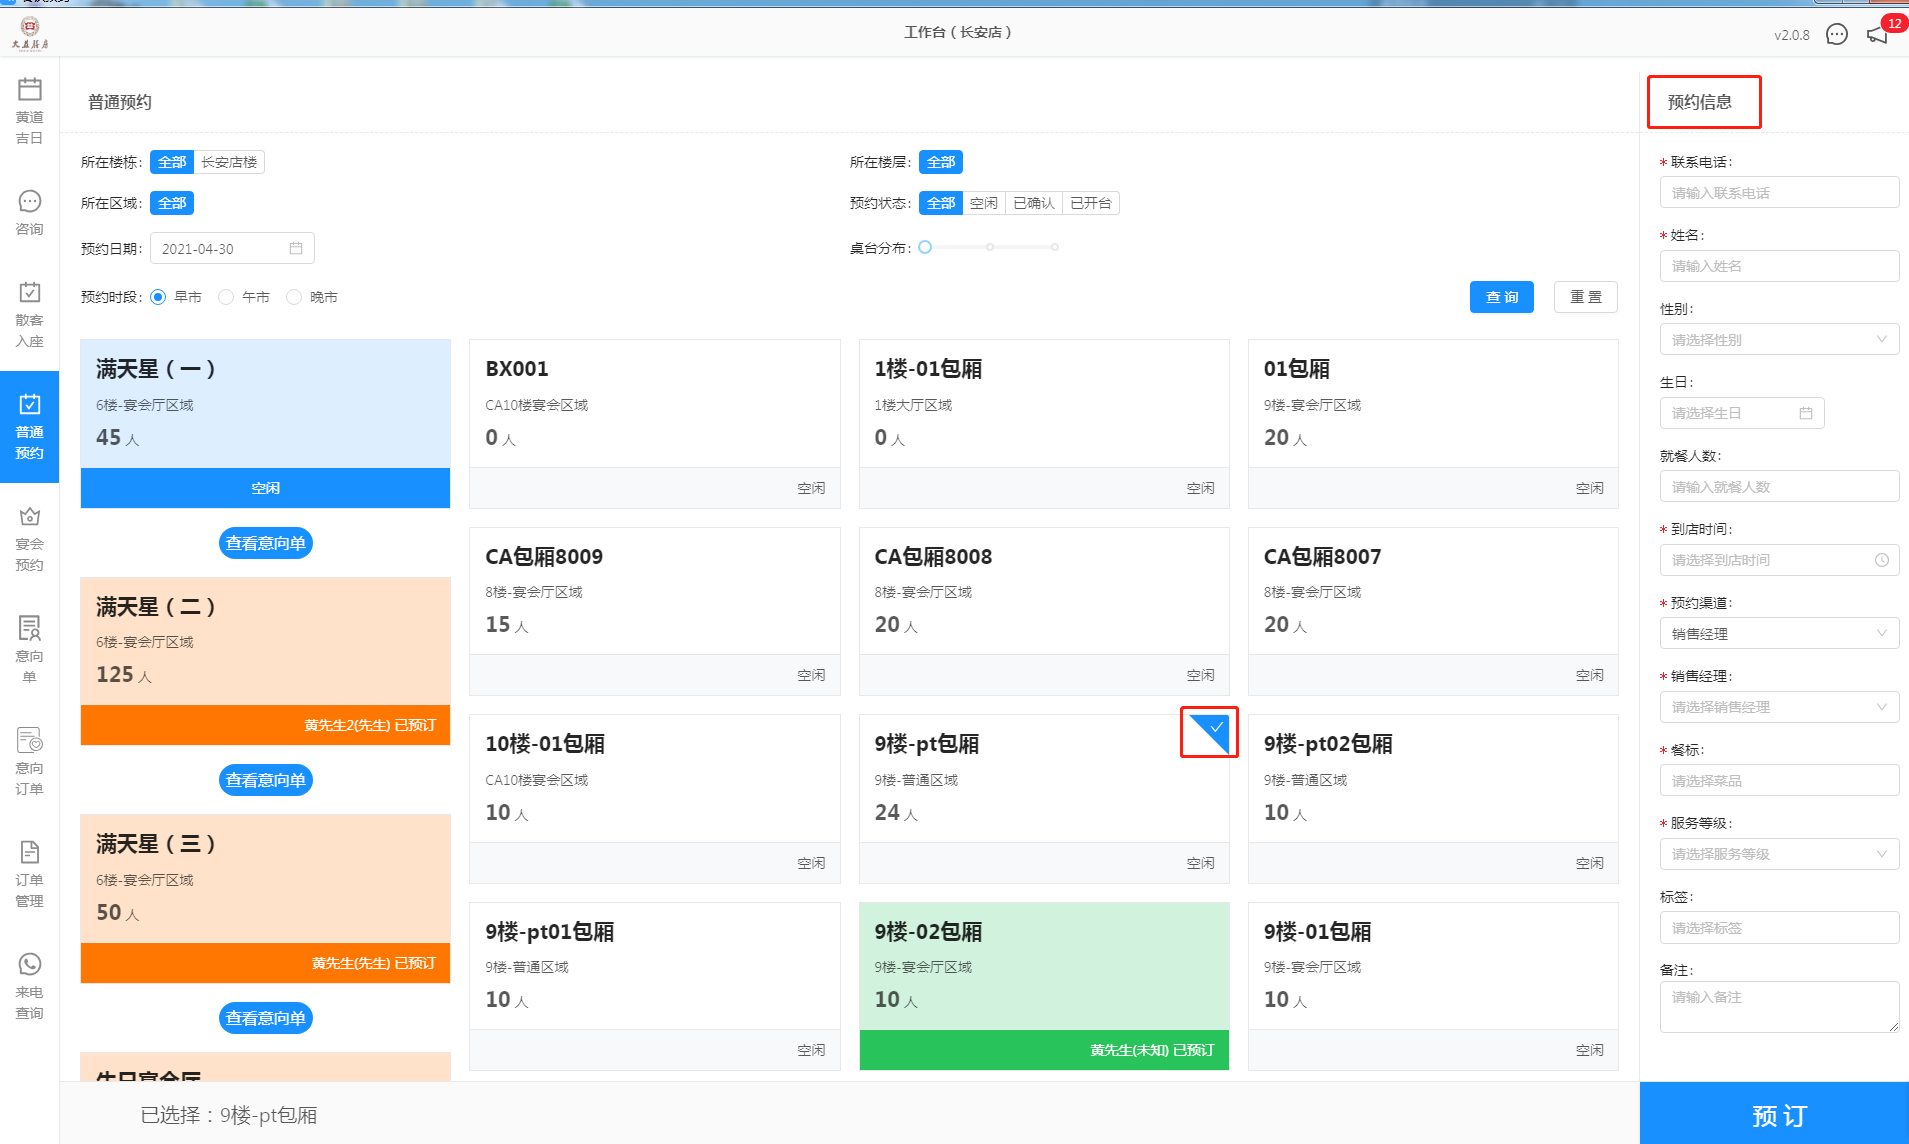Select 普通预约 in the sidebar
The image size is (1909, 1144).
(30, 426)
